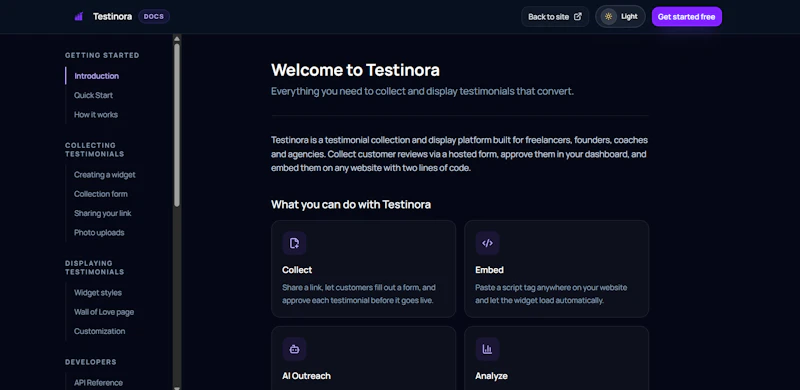The width and height of the screenshot is (800, 390).
Task: Open the Creating a widget page
Action: pyautogui.click(x=105, y=175)
